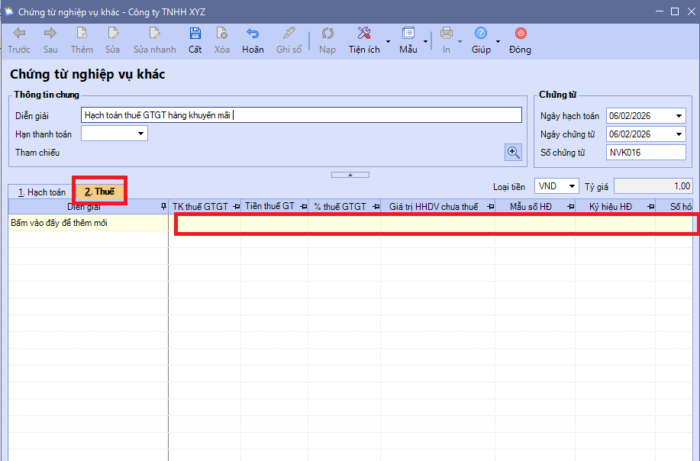This screenshot has height=461, width=700.
Task: Open the Giúp help icon
Action: click(481, 34)
